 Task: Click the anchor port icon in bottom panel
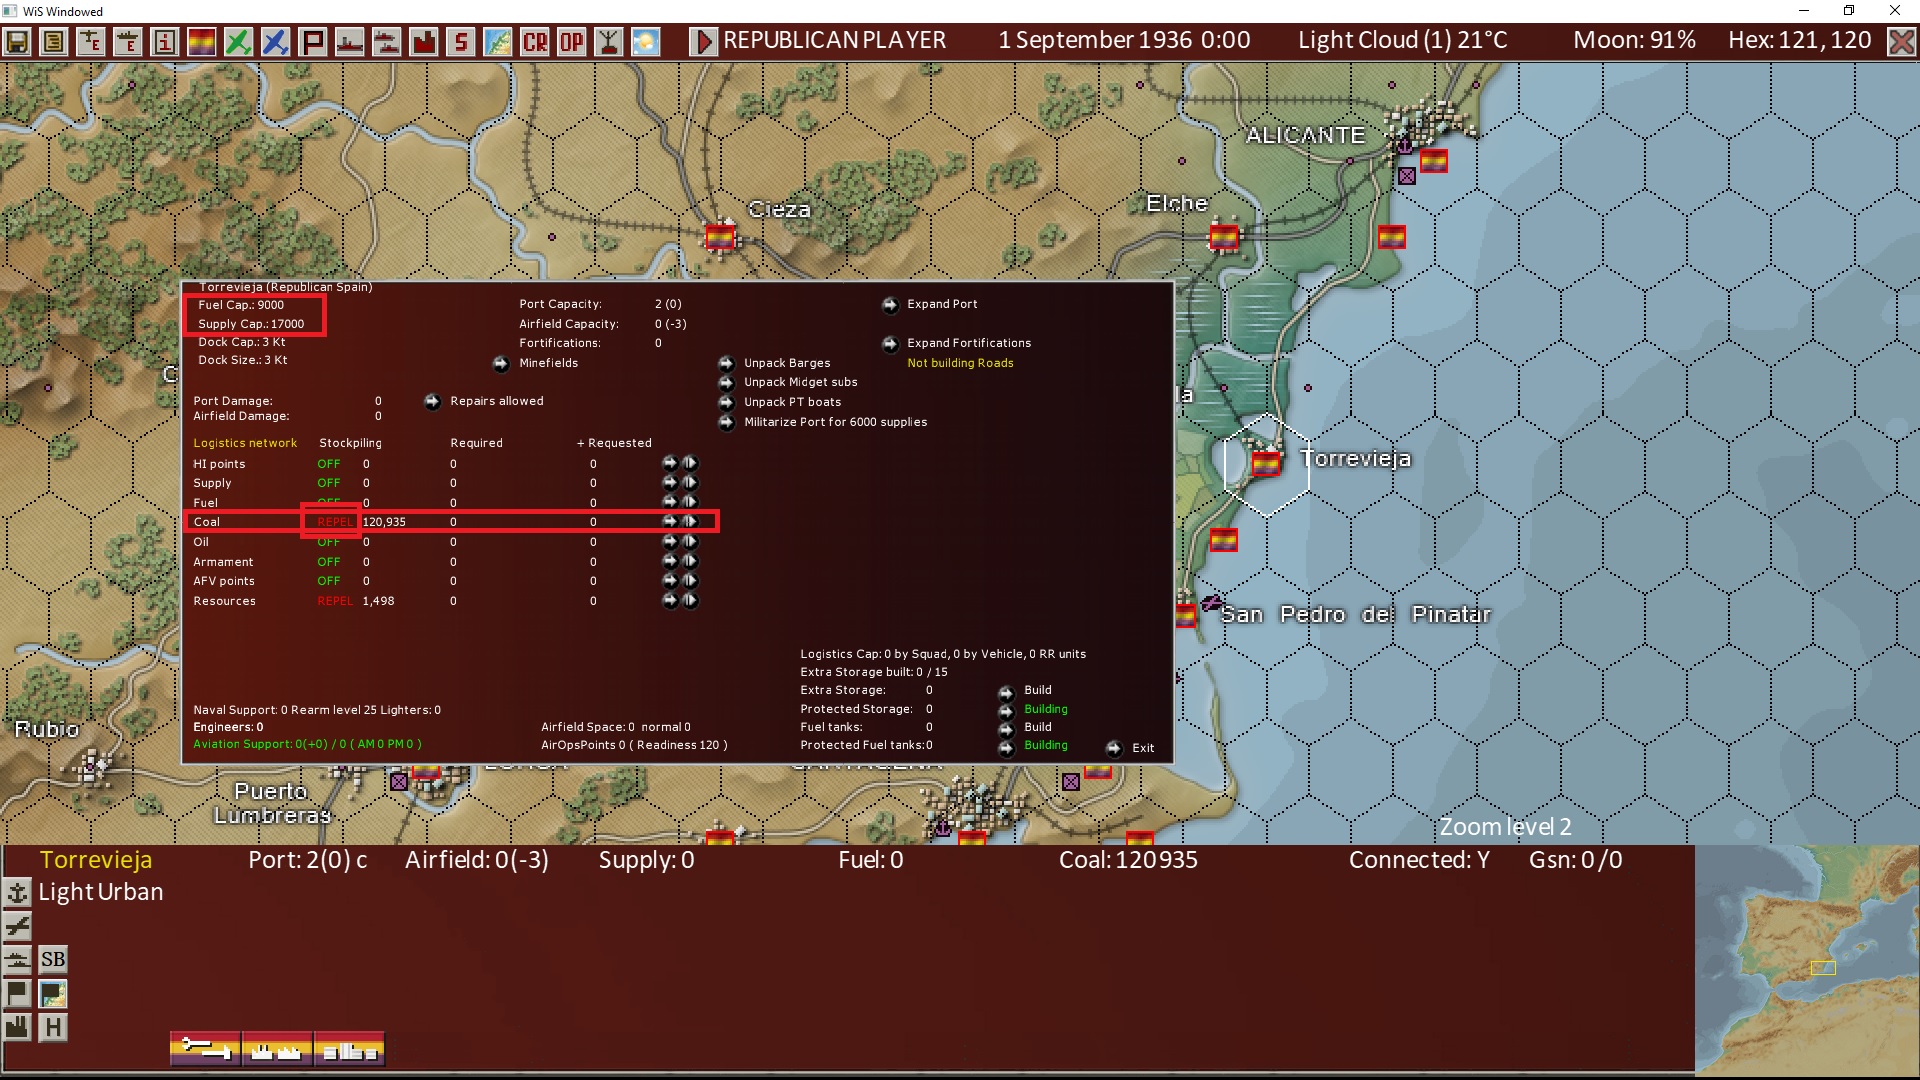17,892
